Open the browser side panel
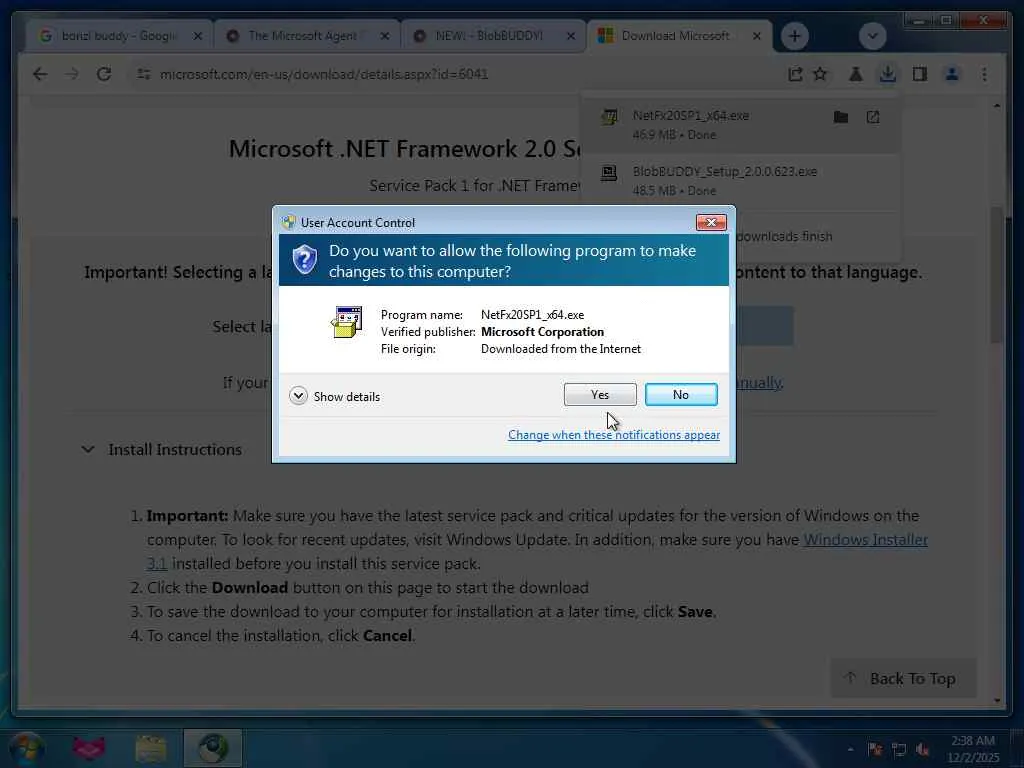Screen dimensions: 1024x768 (x=920, y=74)
